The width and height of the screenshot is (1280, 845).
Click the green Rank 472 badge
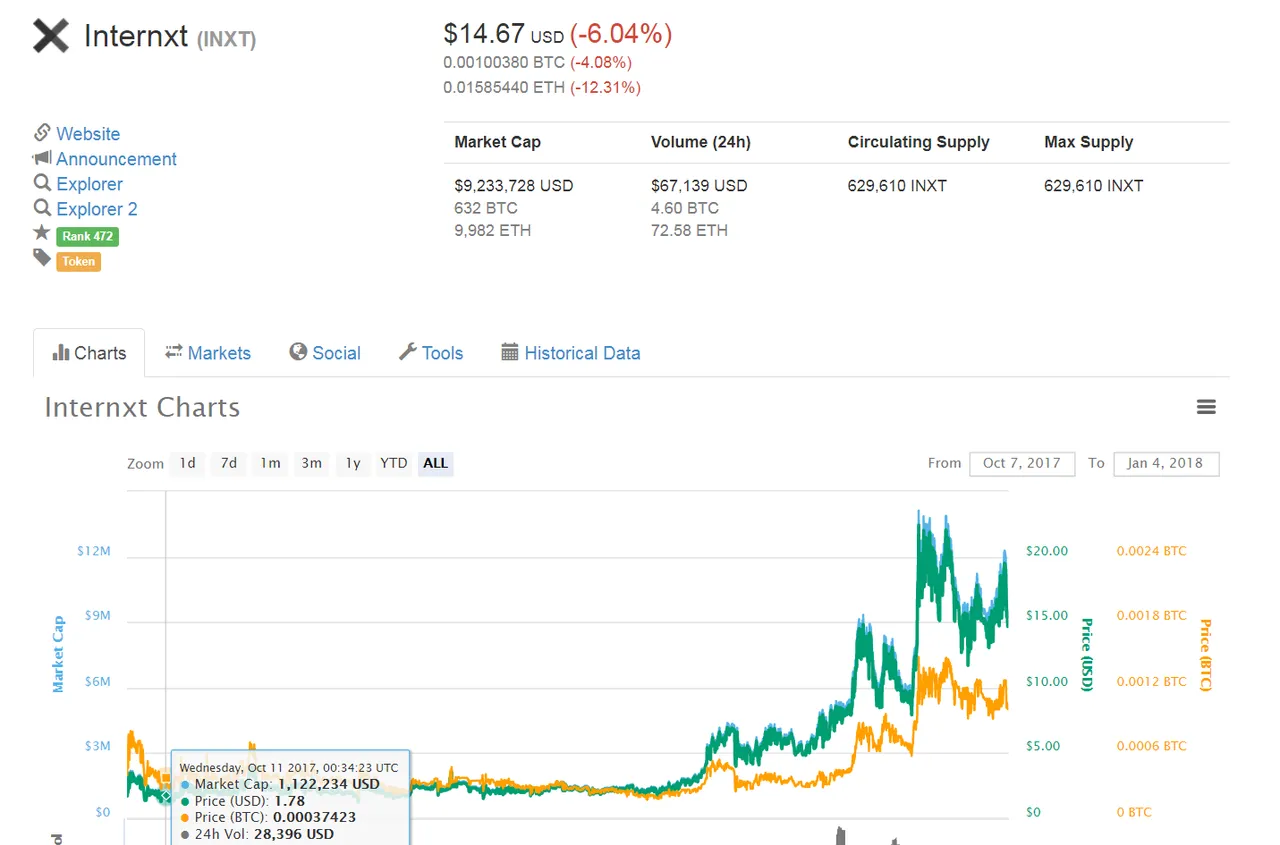88,237
